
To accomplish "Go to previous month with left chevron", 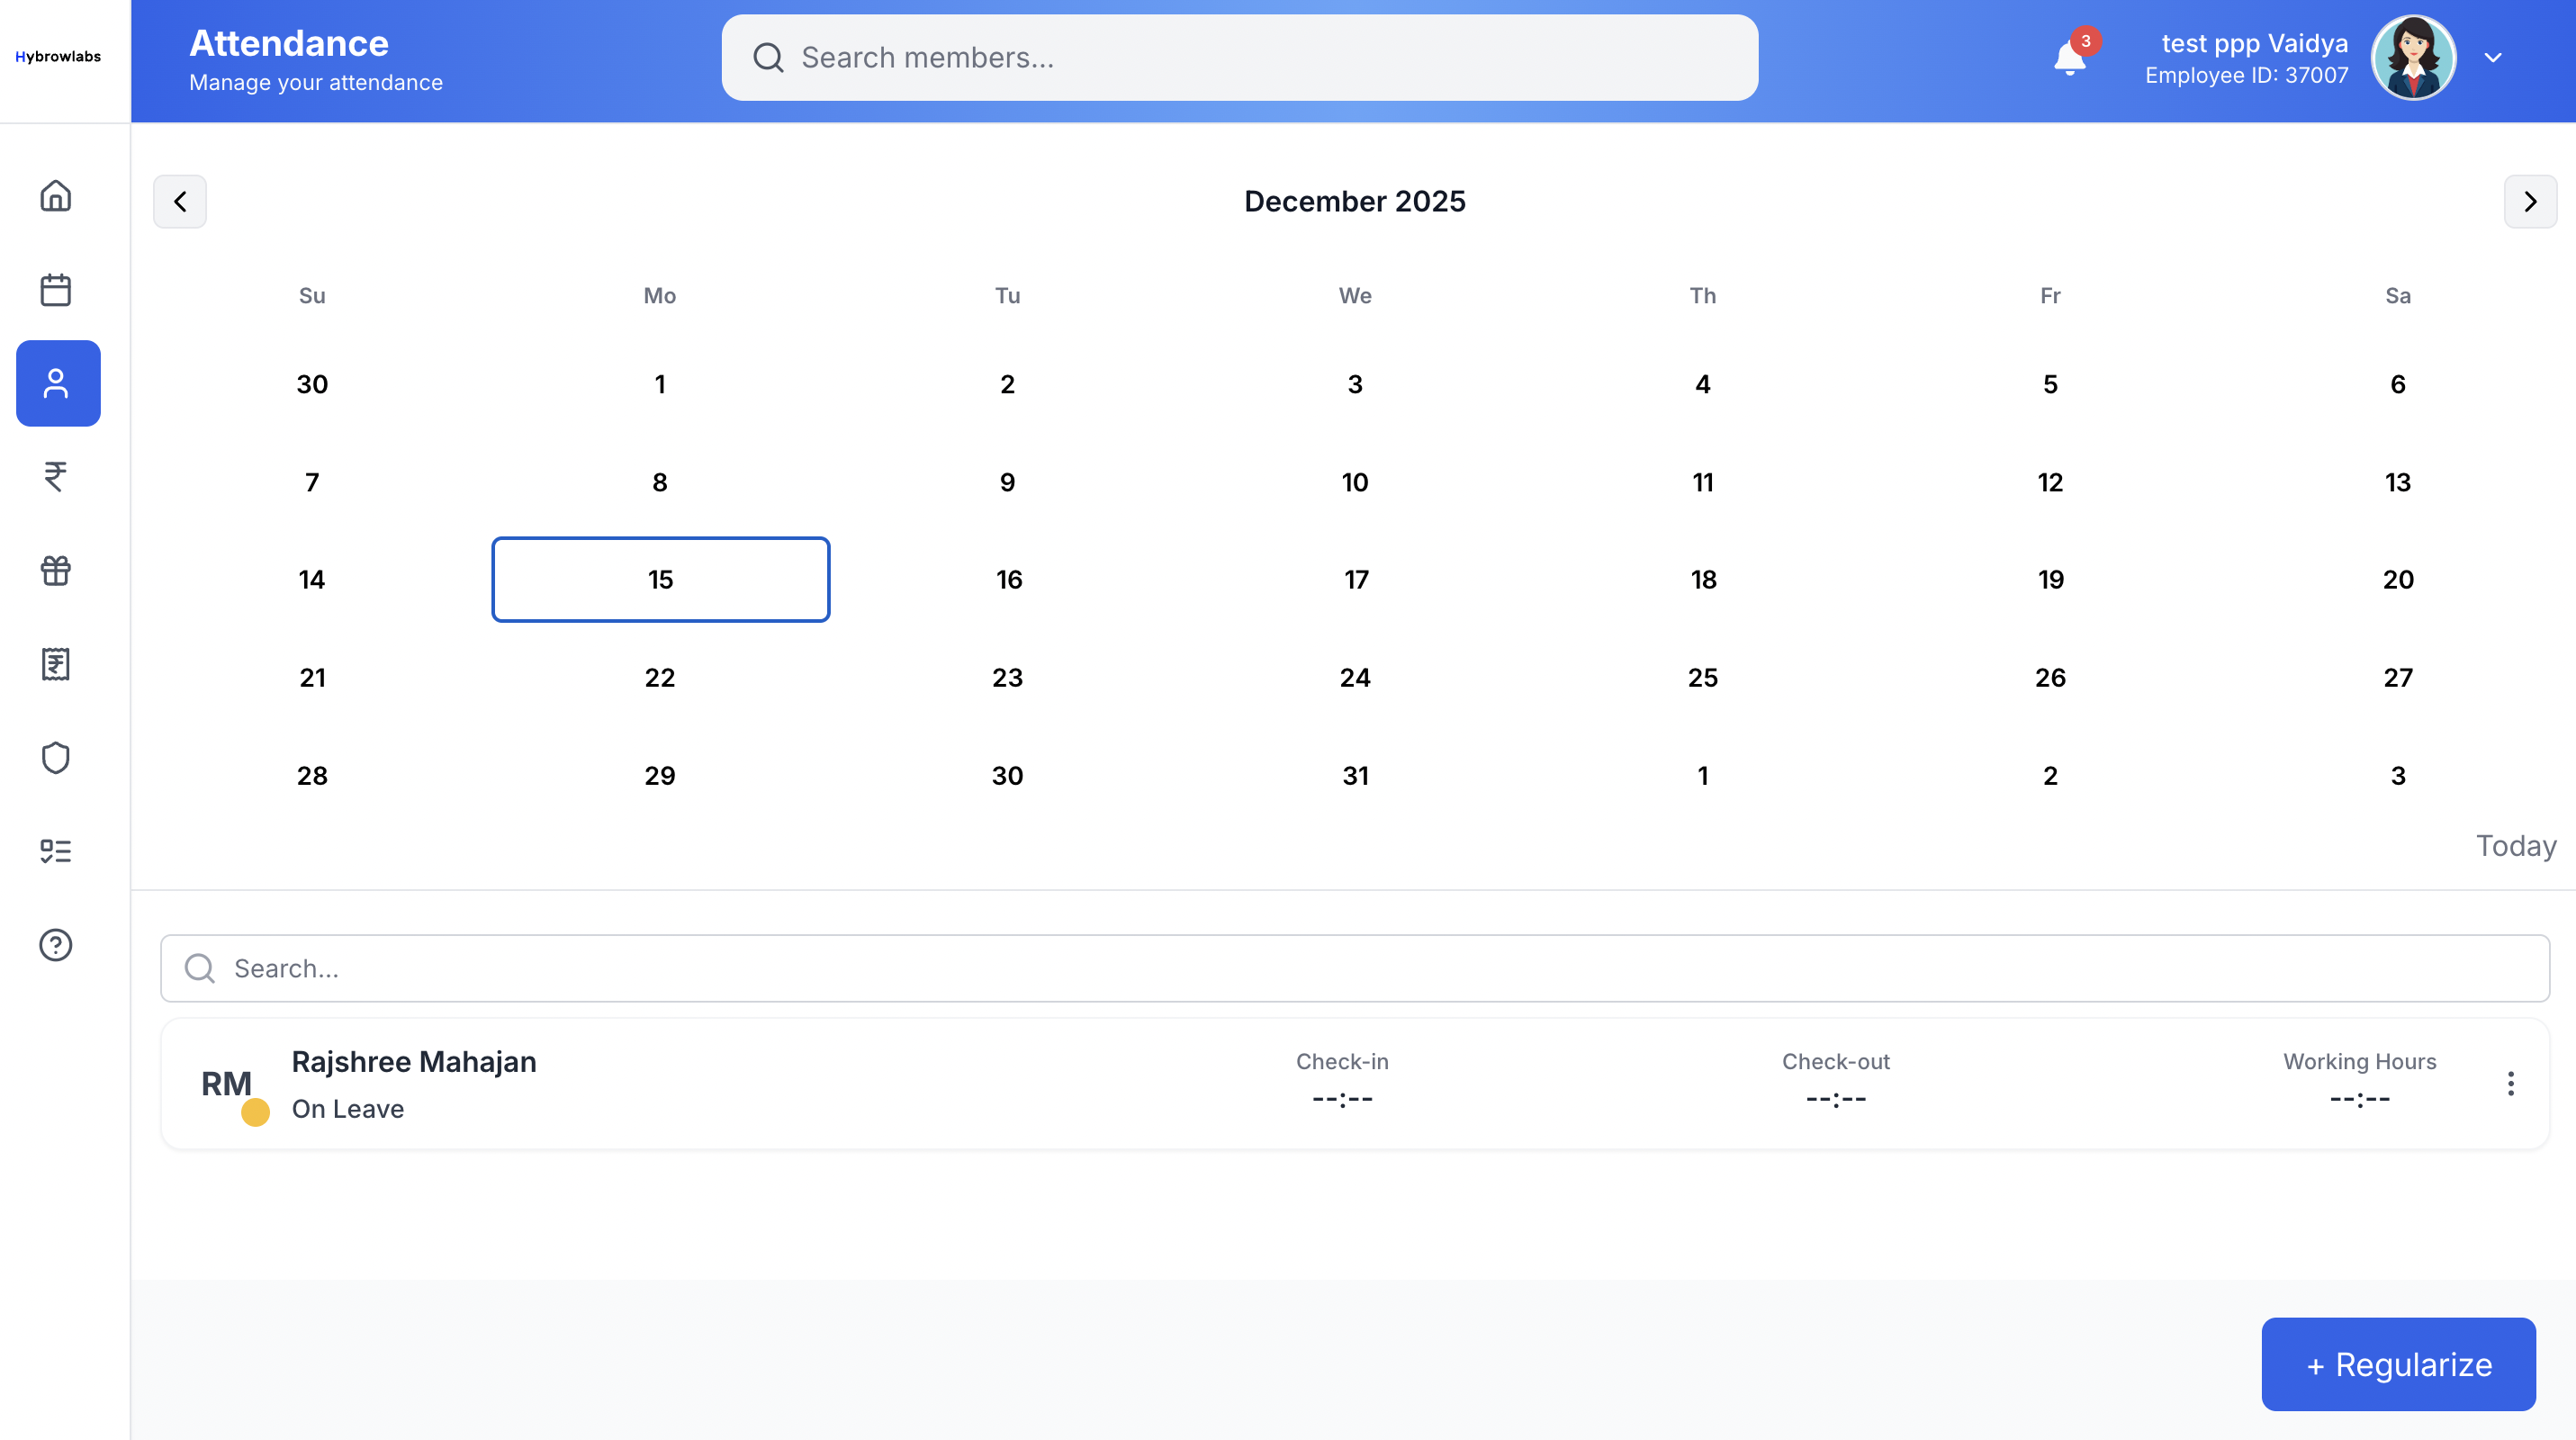I will click(180, 201).
